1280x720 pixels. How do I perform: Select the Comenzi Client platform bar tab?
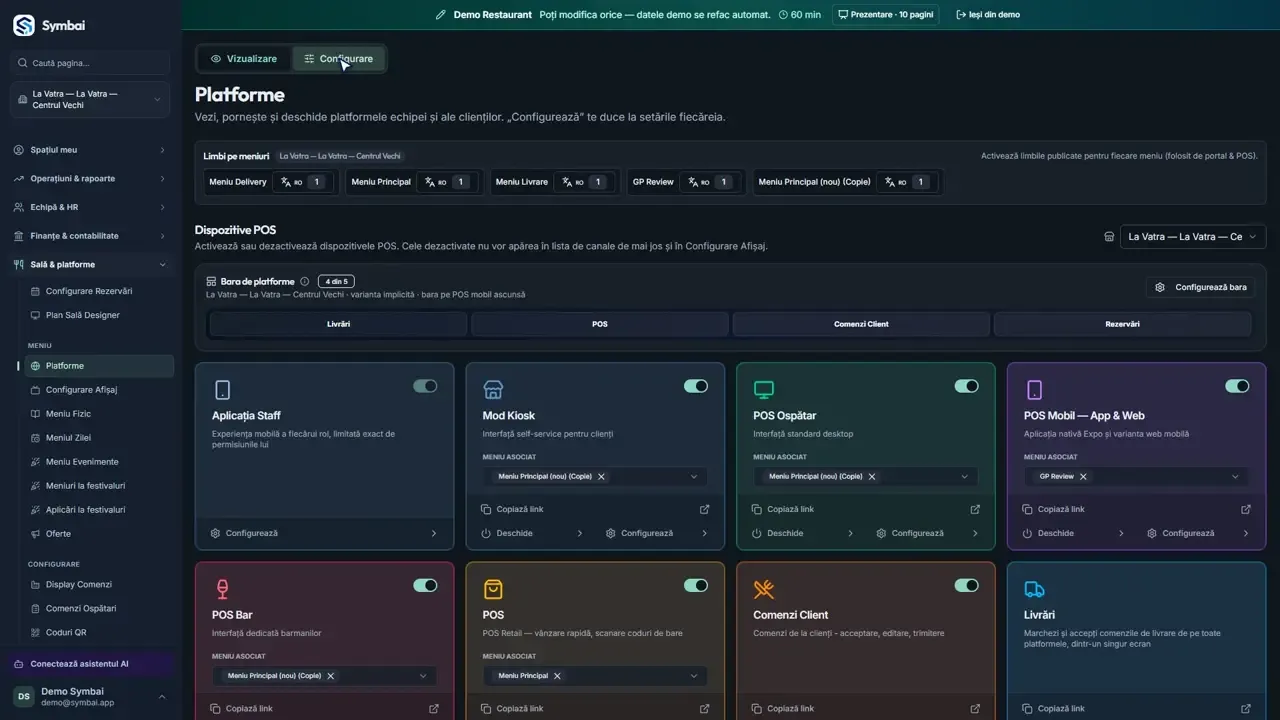(x=861, y=324)
